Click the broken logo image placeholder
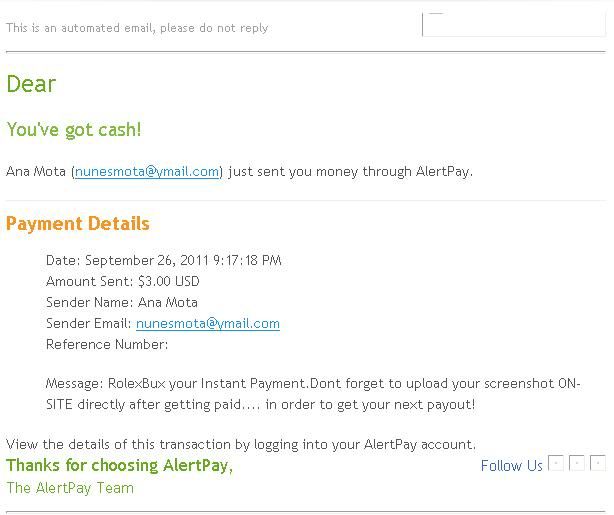The width and height of the screenshot is (614, 515). (514, 25)
